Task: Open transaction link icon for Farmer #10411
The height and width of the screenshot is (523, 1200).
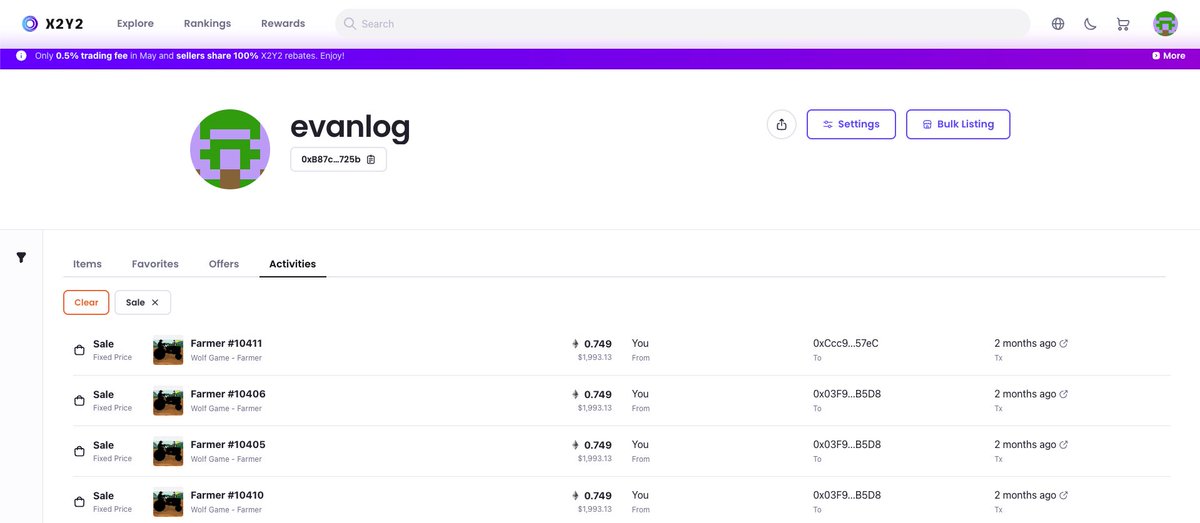Action: (1063, 343)
